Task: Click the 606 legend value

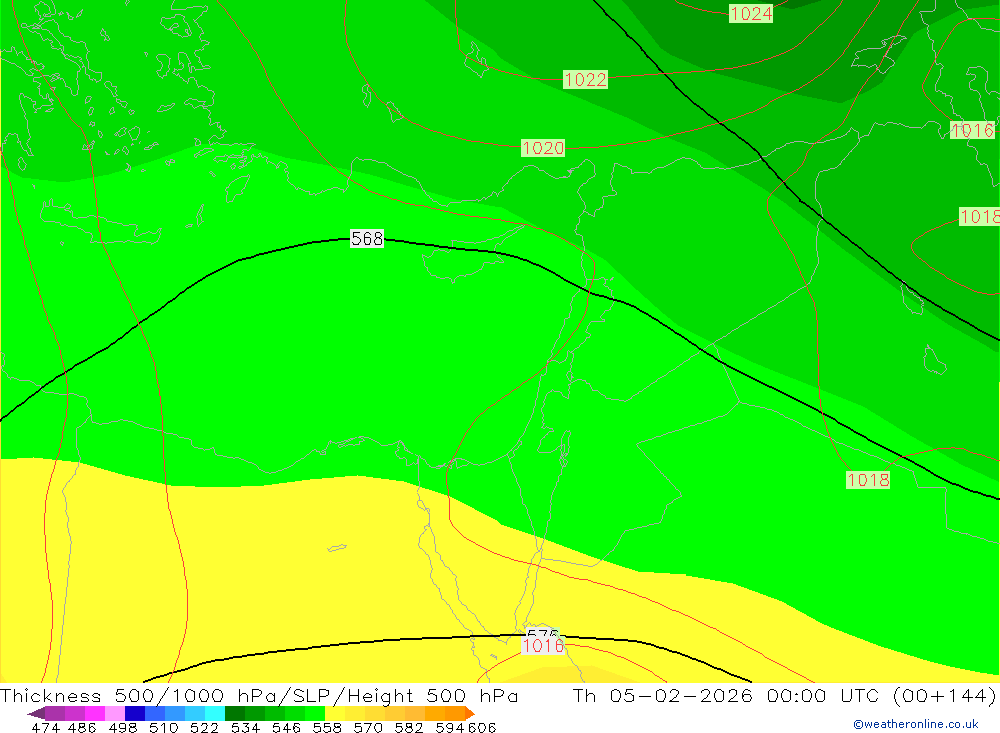Action: [x=482, y=727]
